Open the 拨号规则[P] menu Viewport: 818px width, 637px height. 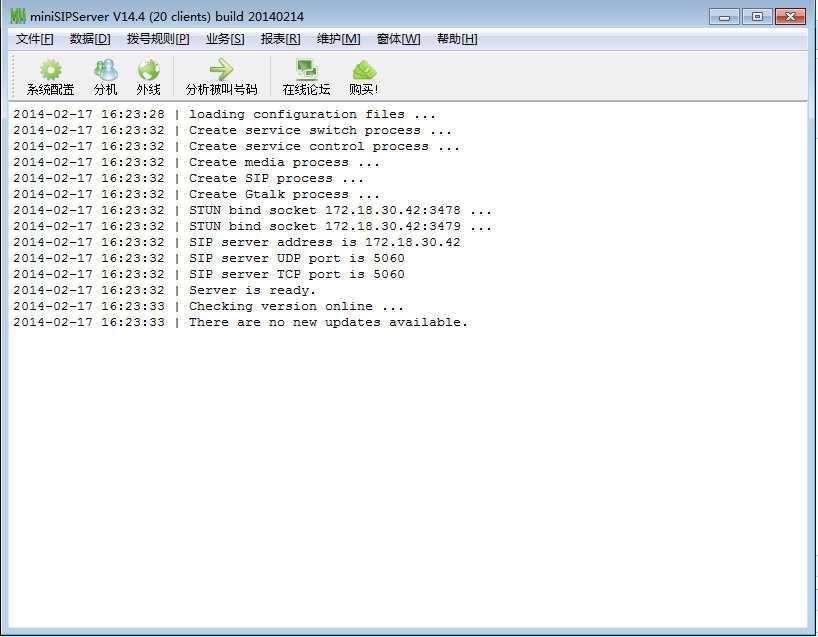click(158, 39)
